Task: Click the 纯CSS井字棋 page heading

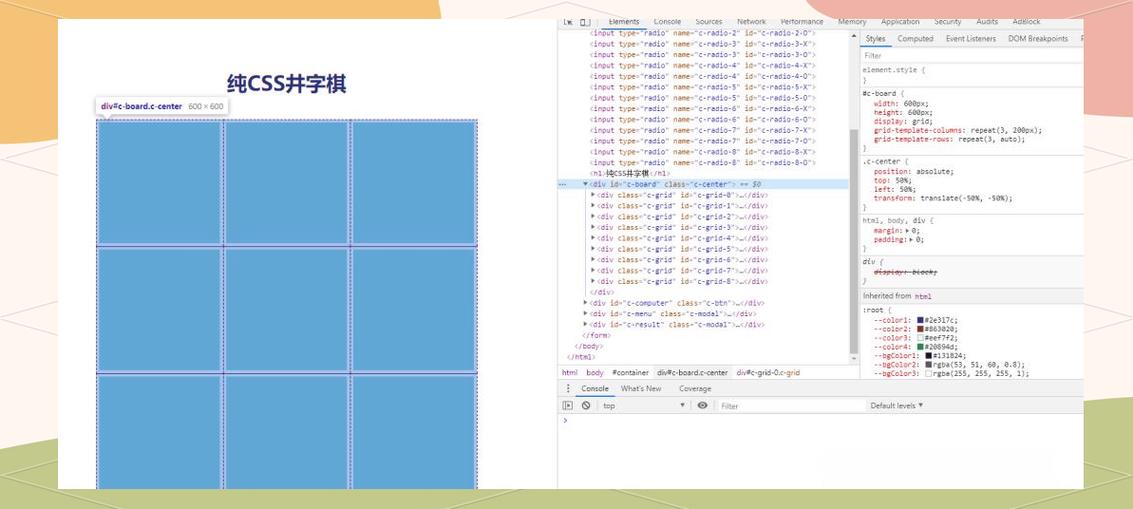Action: (286, 85)
